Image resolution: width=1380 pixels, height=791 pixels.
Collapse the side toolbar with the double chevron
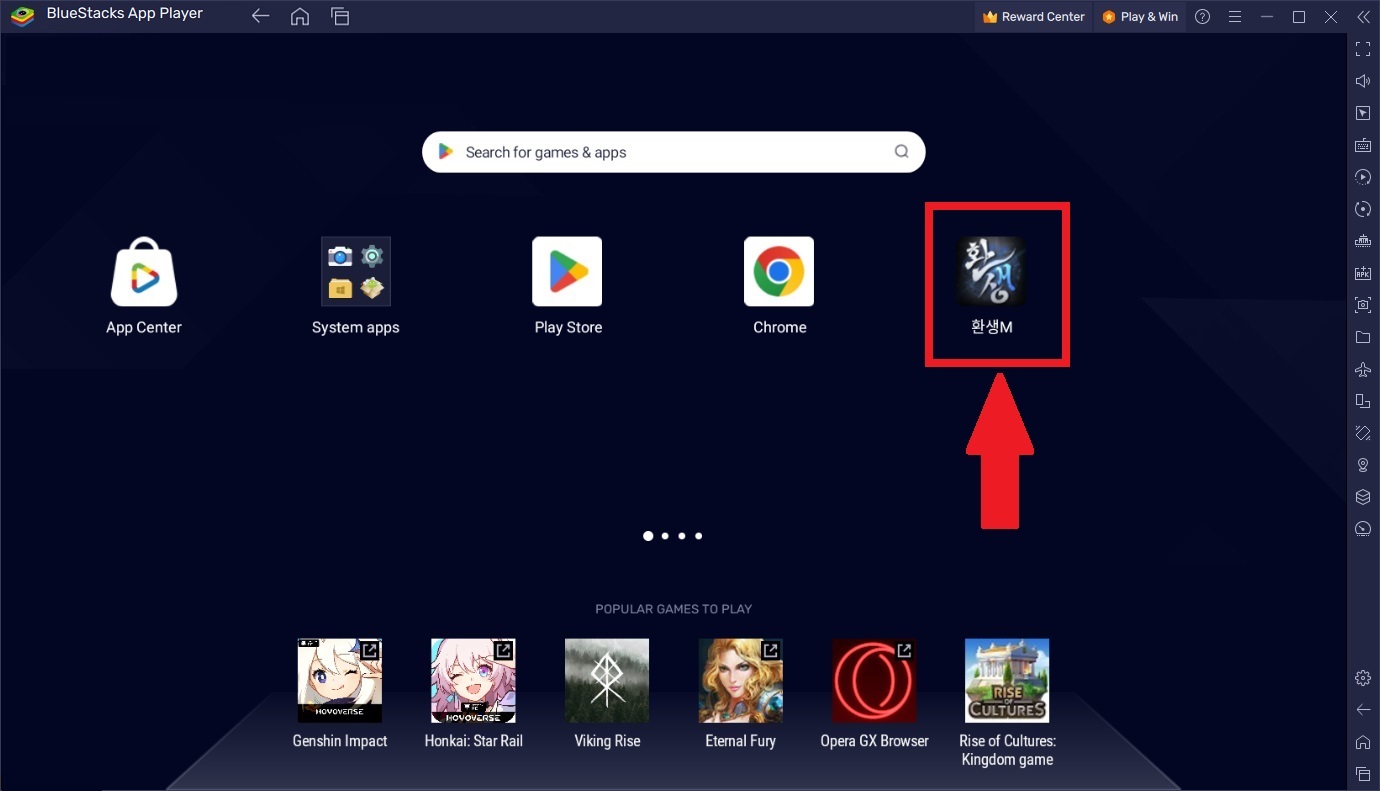coord(1363,17)
